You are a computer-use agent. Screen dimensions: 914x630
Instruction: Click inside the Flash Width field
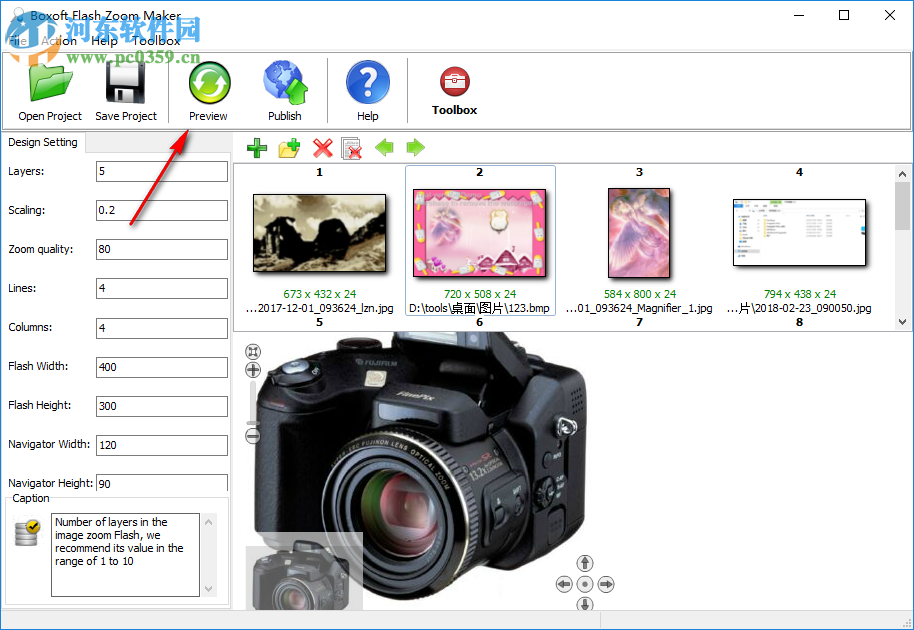point(161,367)
